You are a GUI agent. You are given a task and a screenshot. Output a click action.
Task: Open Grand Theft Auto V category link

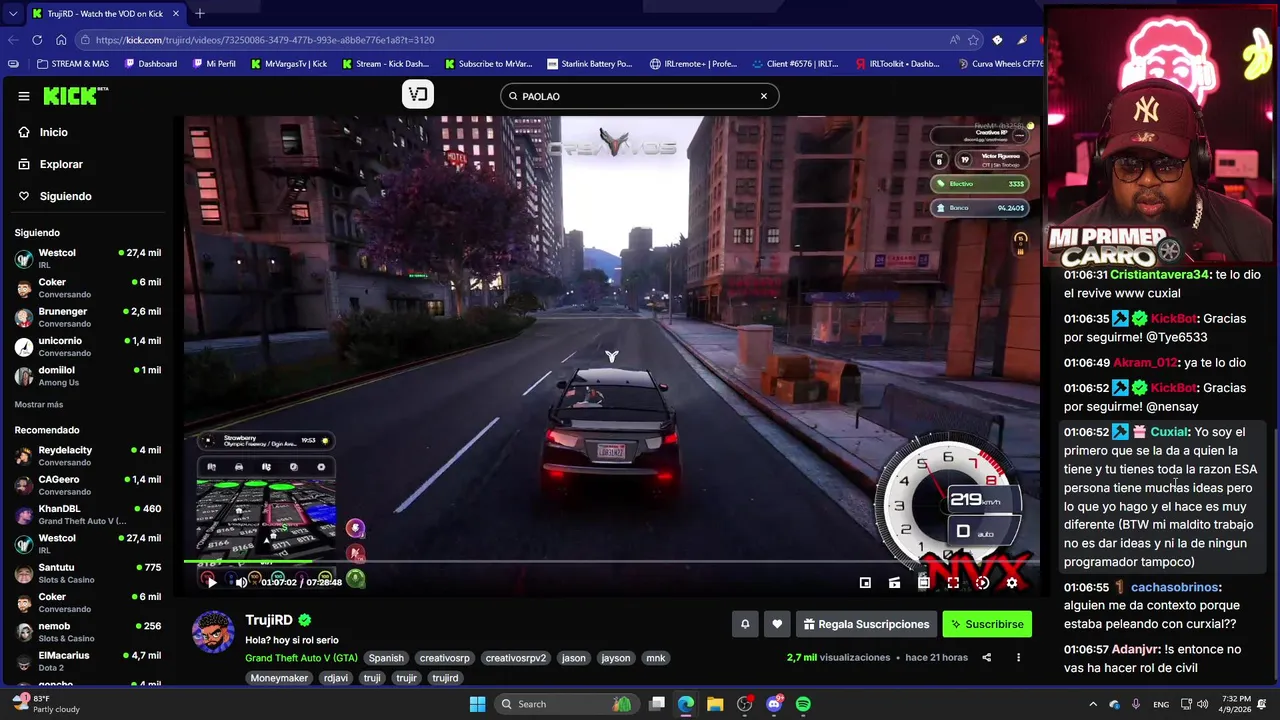pos(301,658)
